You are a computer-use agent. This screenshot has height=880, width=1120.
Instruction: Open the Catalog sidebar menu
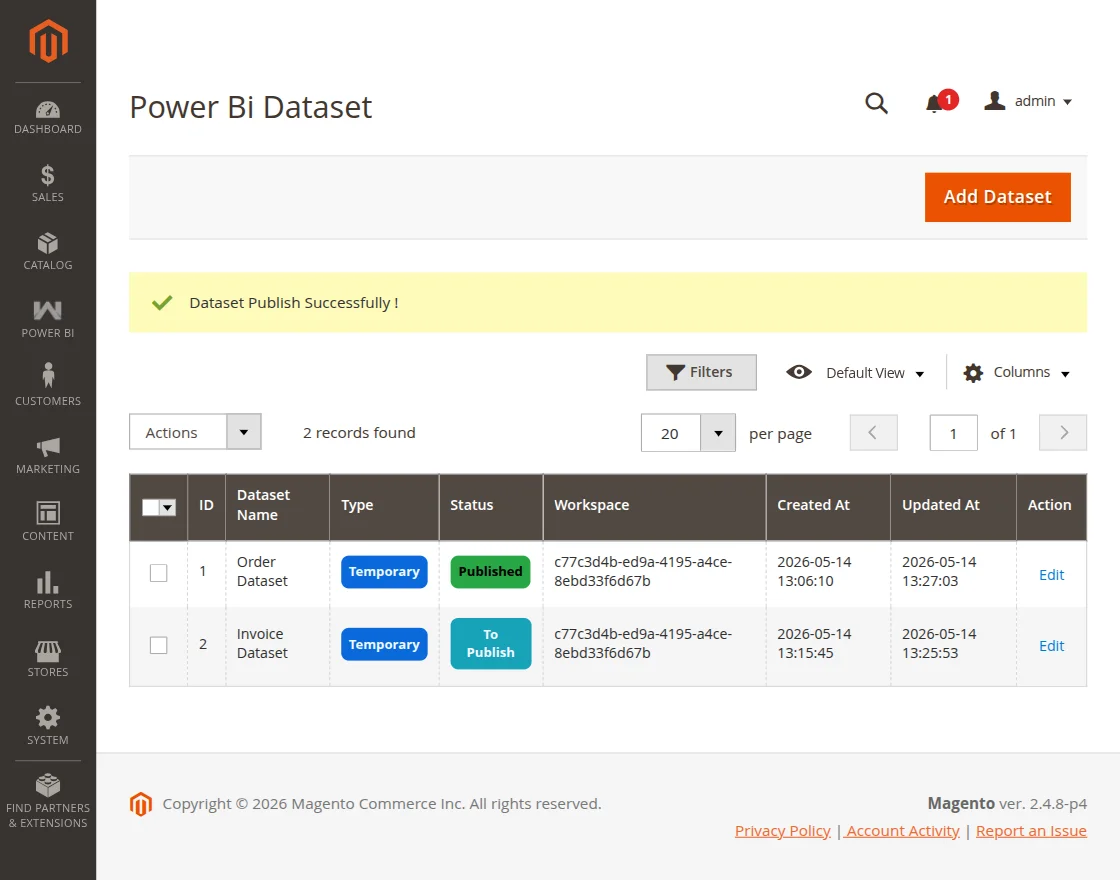click(48, 251)
